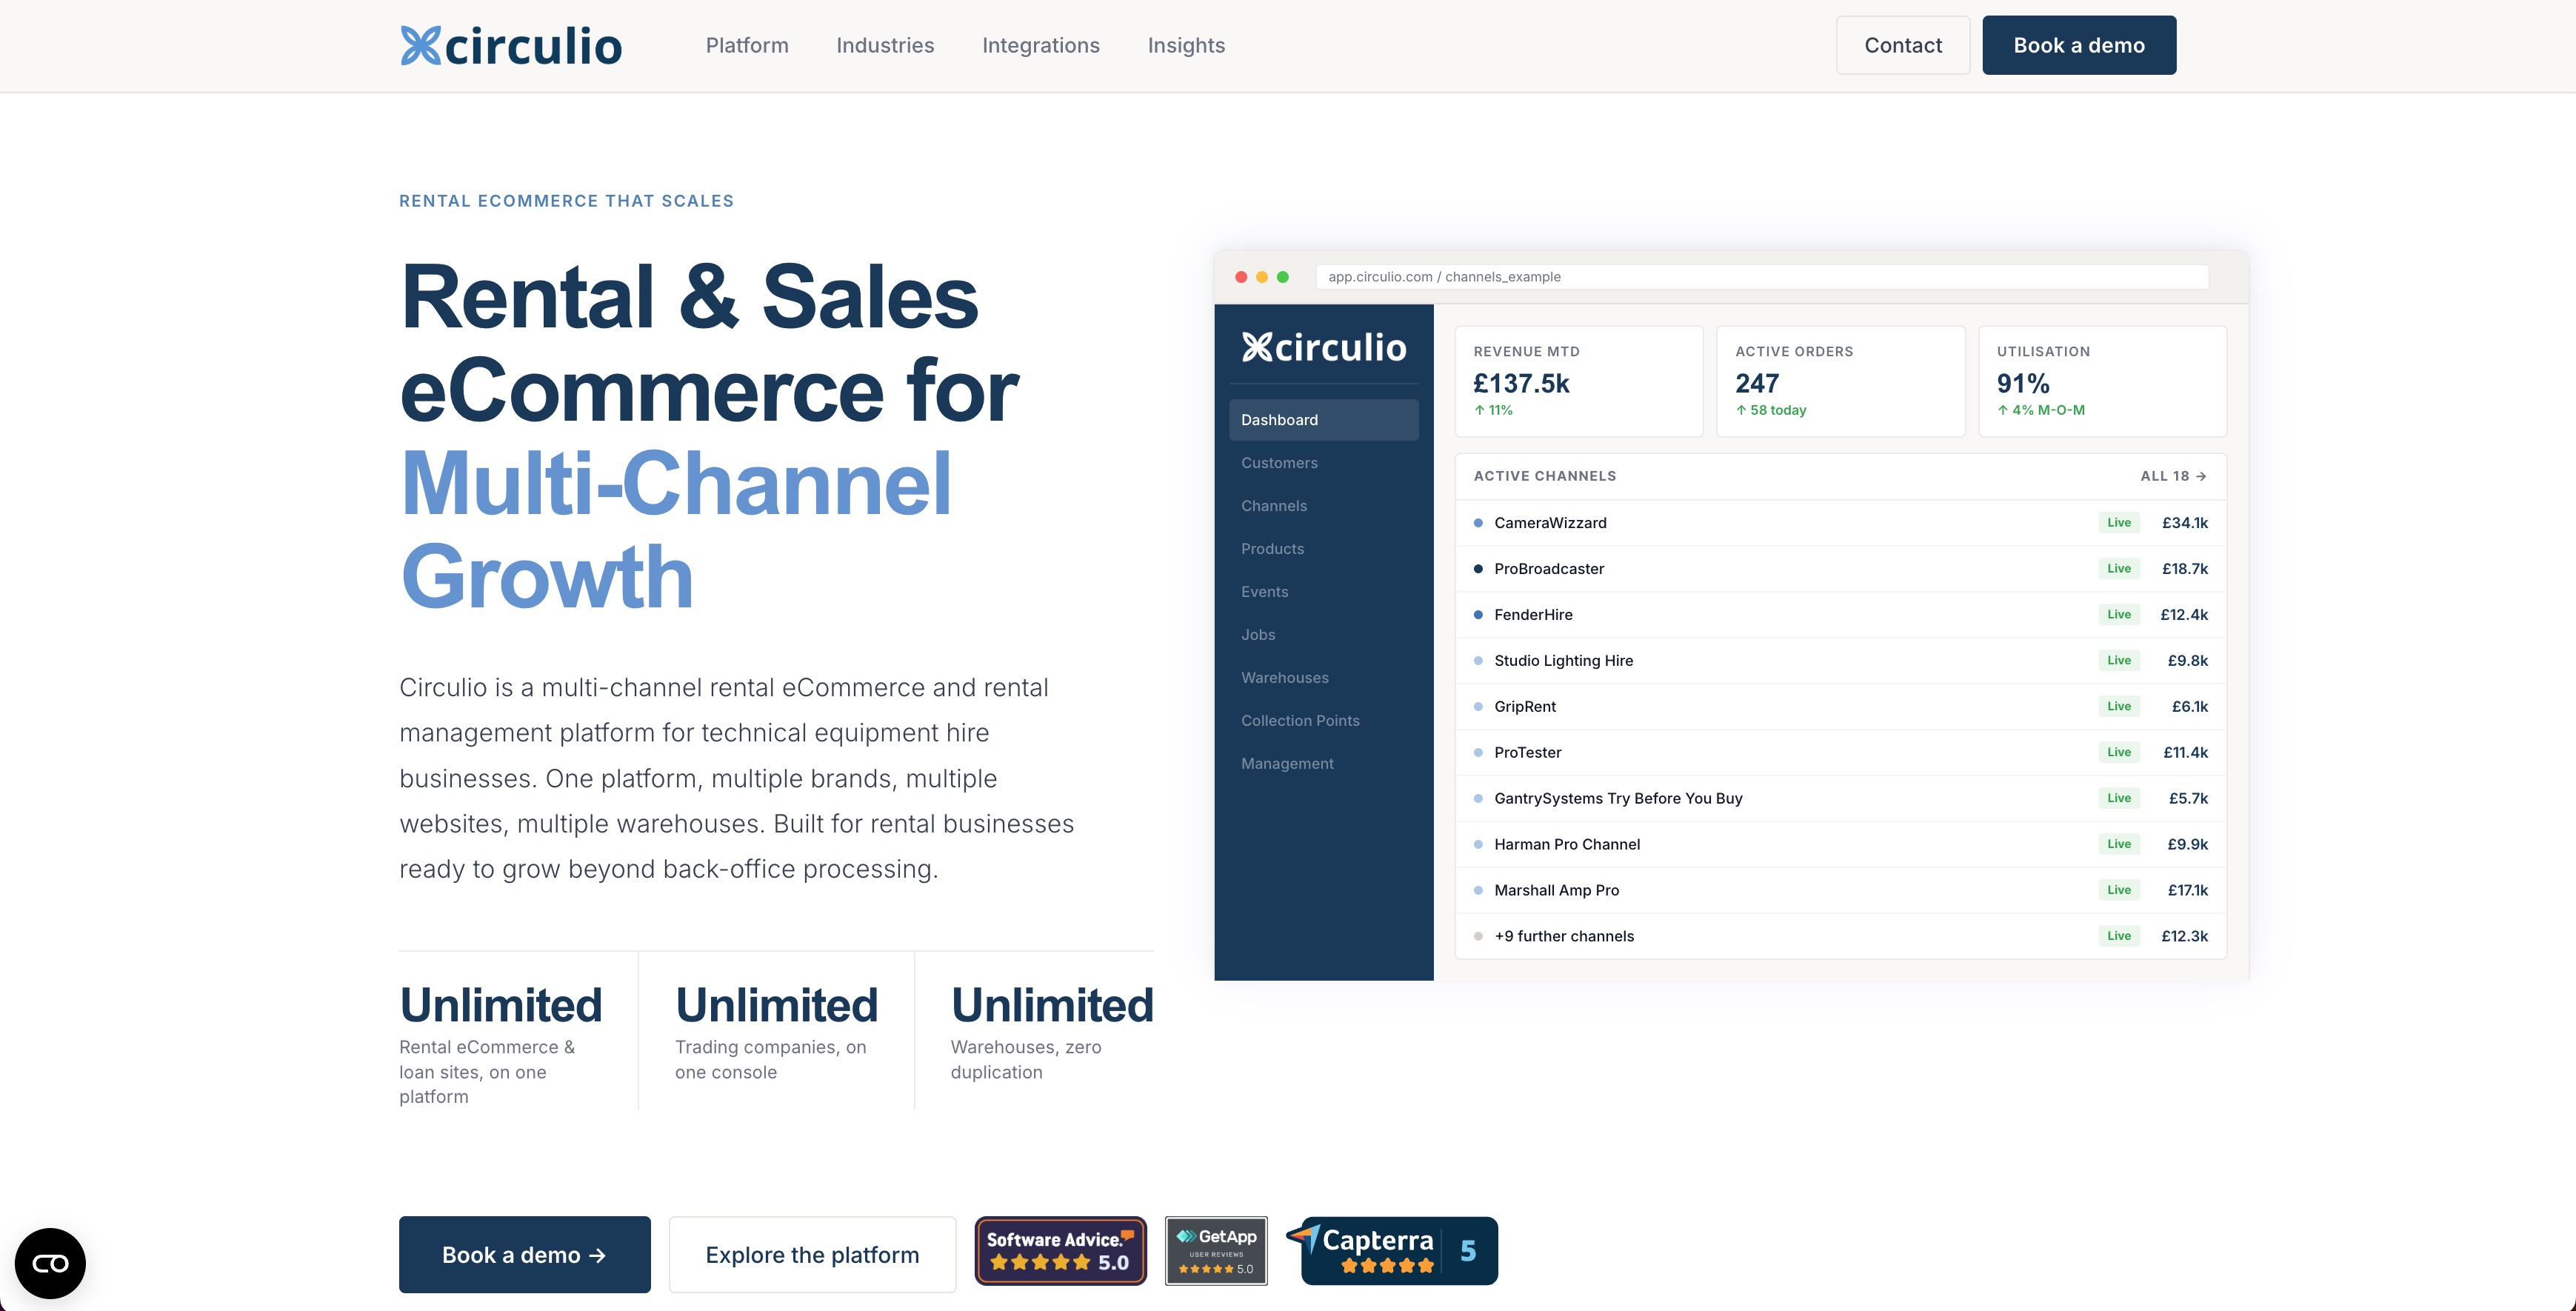
Task: Click the Revenue MTD card
Action: click(1579, 381)
